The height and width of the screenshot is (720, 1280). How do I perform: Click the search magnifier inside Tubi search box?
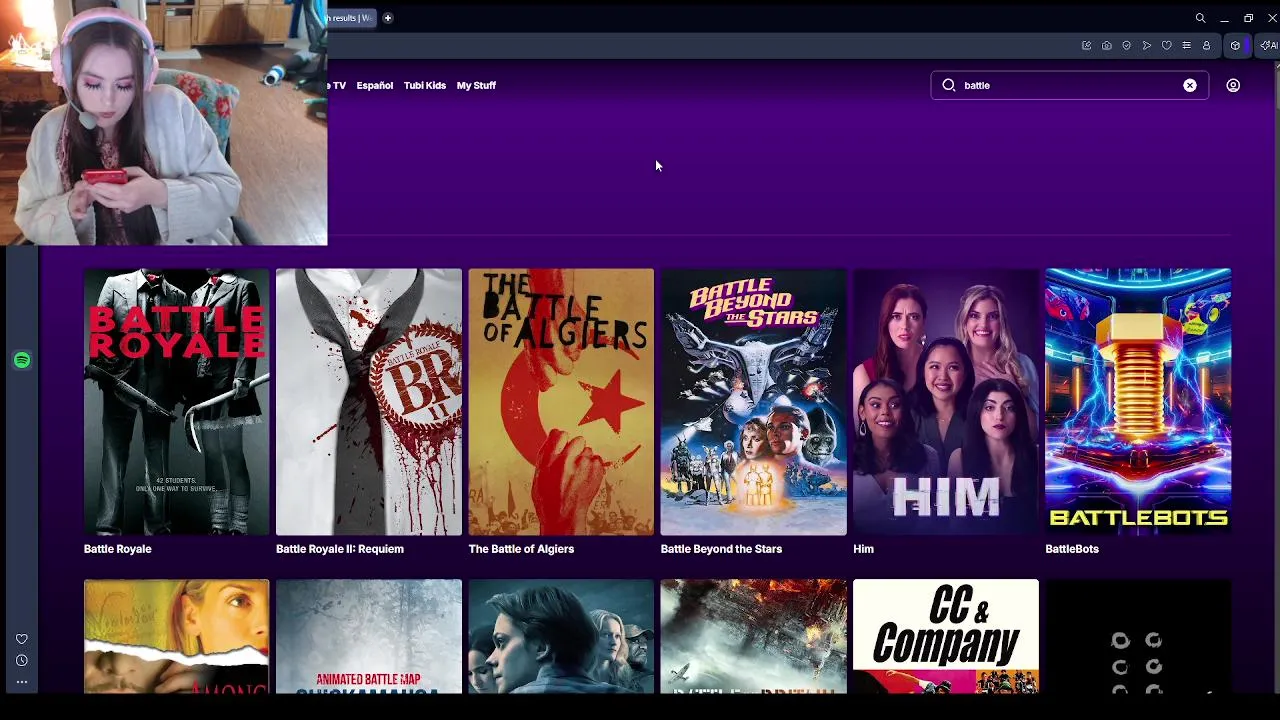point(948,86)
